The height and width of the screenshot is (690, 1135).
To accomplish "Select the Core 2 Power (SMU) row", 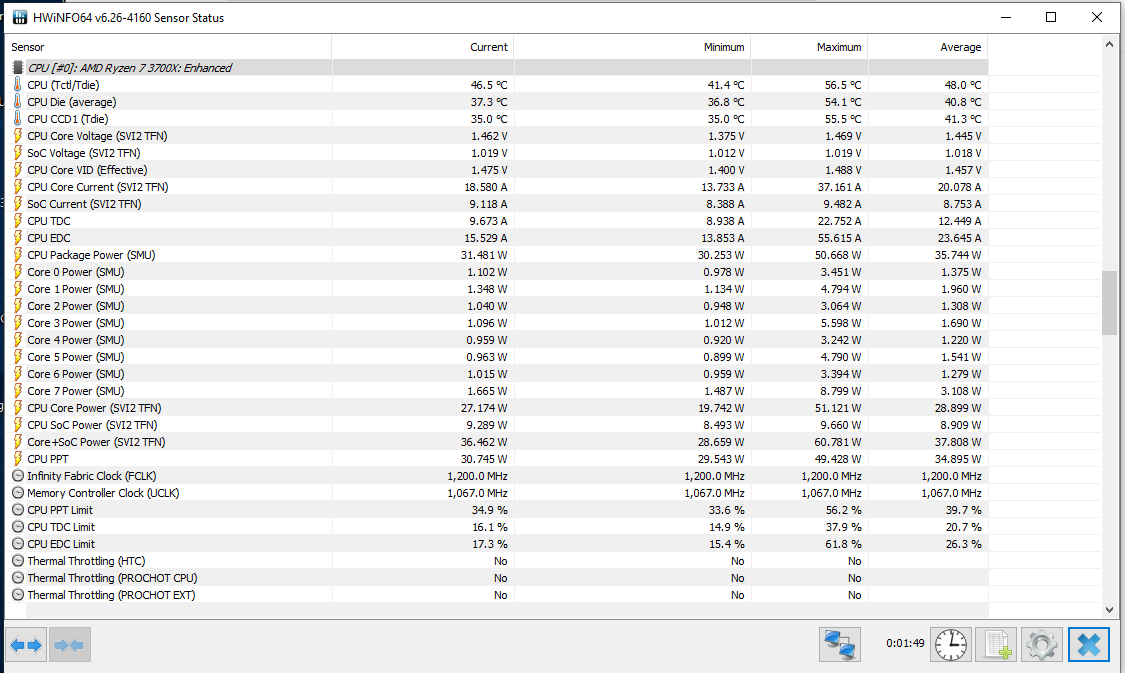I will [497, 306].
